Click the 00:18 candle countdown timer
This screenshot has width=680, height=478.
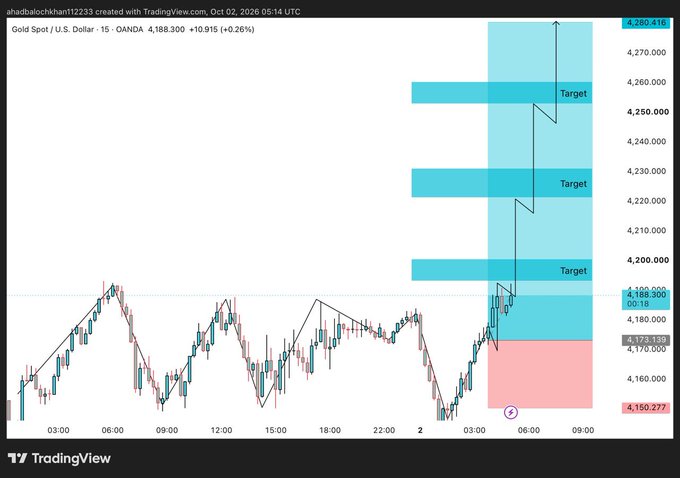tap(638, 304)
